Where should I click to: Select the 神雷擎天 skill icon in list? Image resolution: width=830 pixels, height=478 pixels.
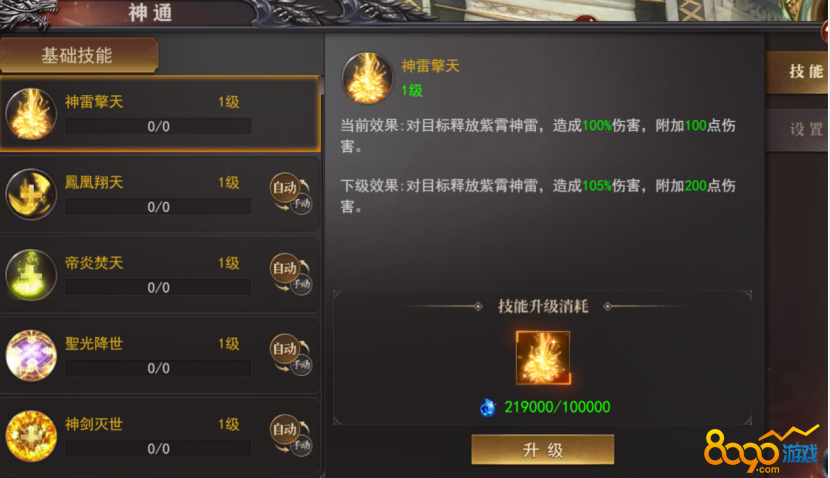31,114
